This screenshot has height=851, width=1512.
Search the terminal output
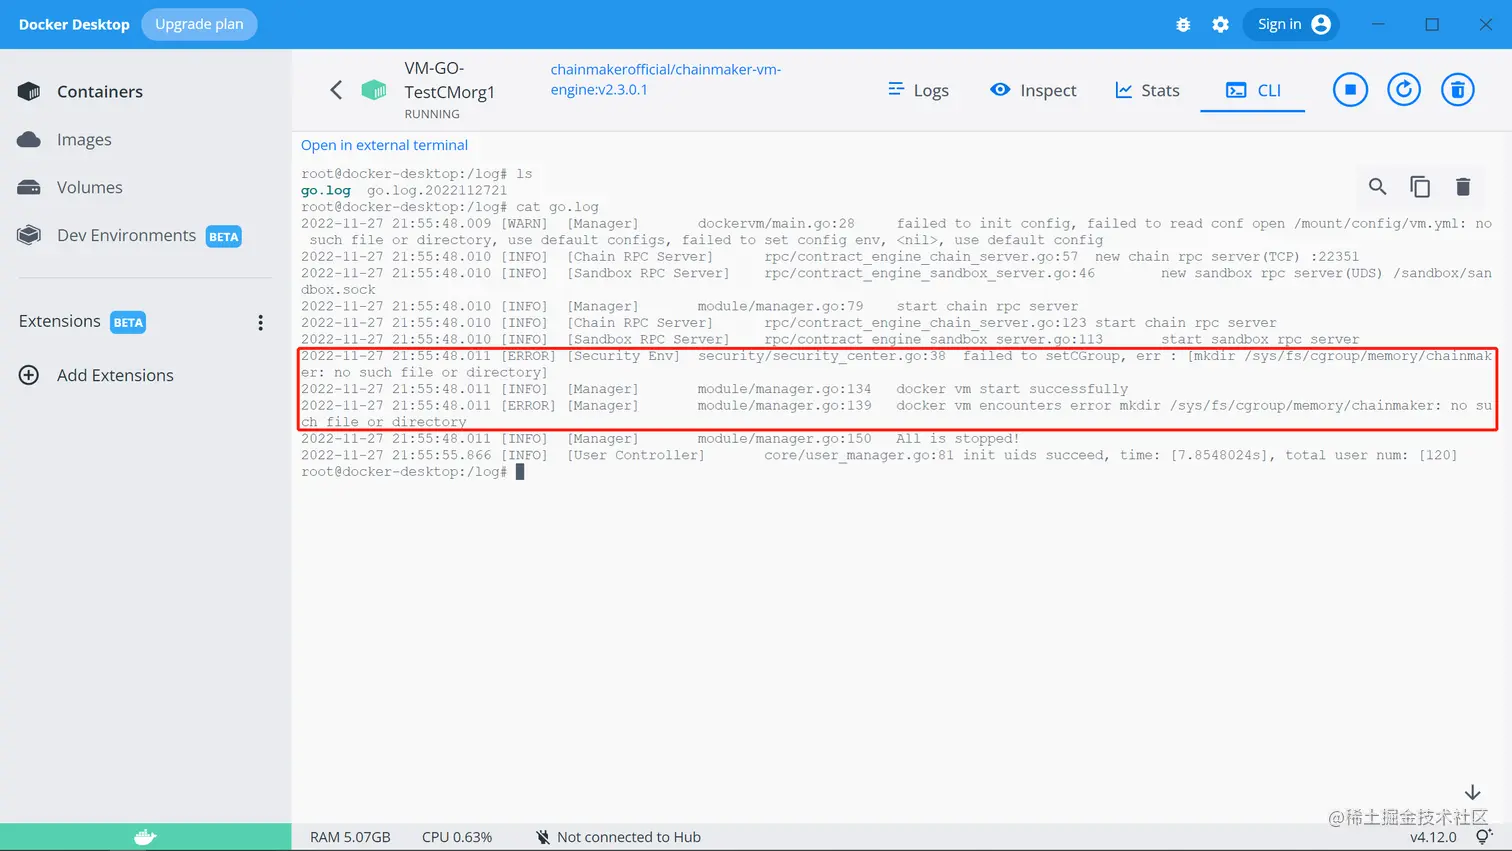click(x=1377, y=186)
